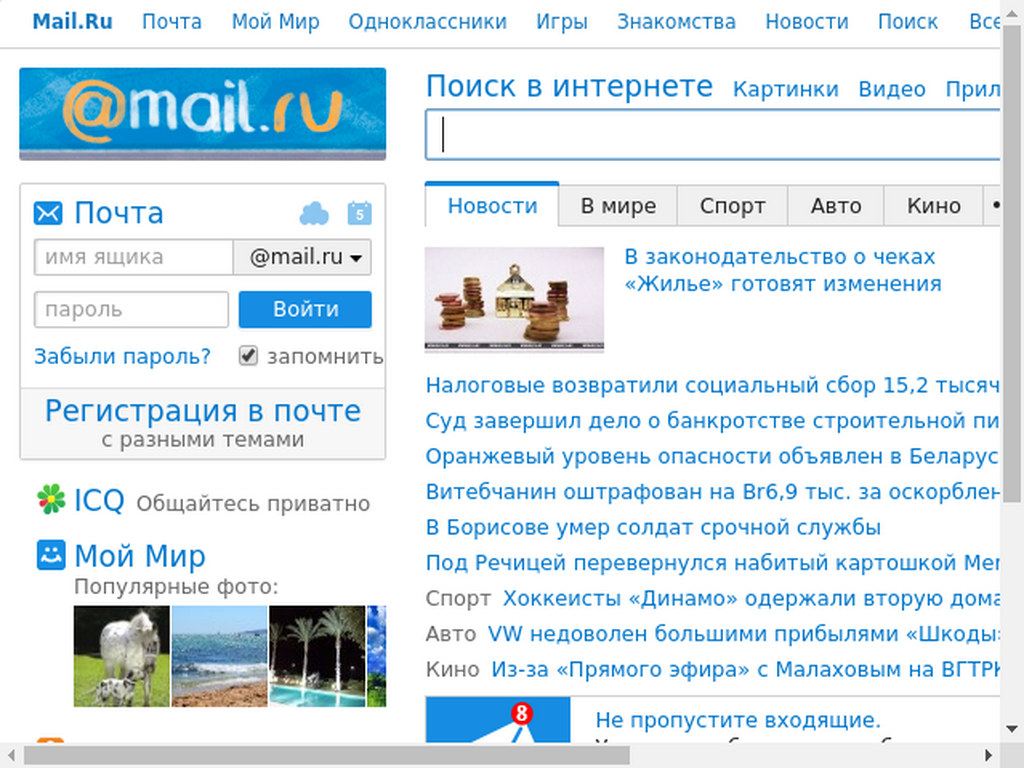Switch to the В мире tab
The width and height of the screenshot is (1024, 768).
(618, 206)
